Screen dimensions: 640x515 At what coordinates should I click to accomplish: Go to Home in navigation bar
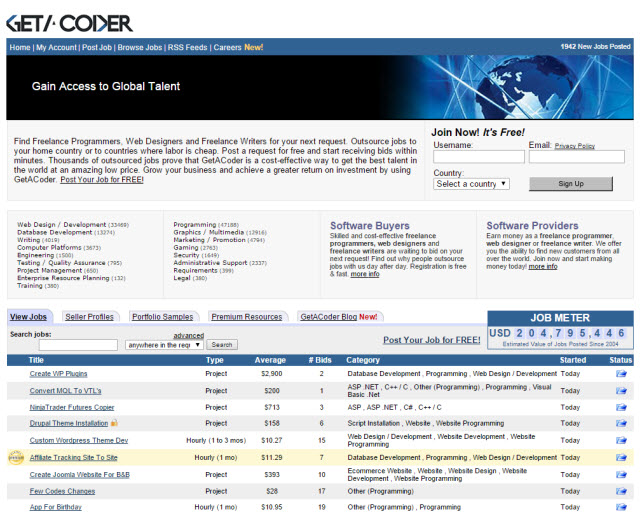(x=20, y=47)
